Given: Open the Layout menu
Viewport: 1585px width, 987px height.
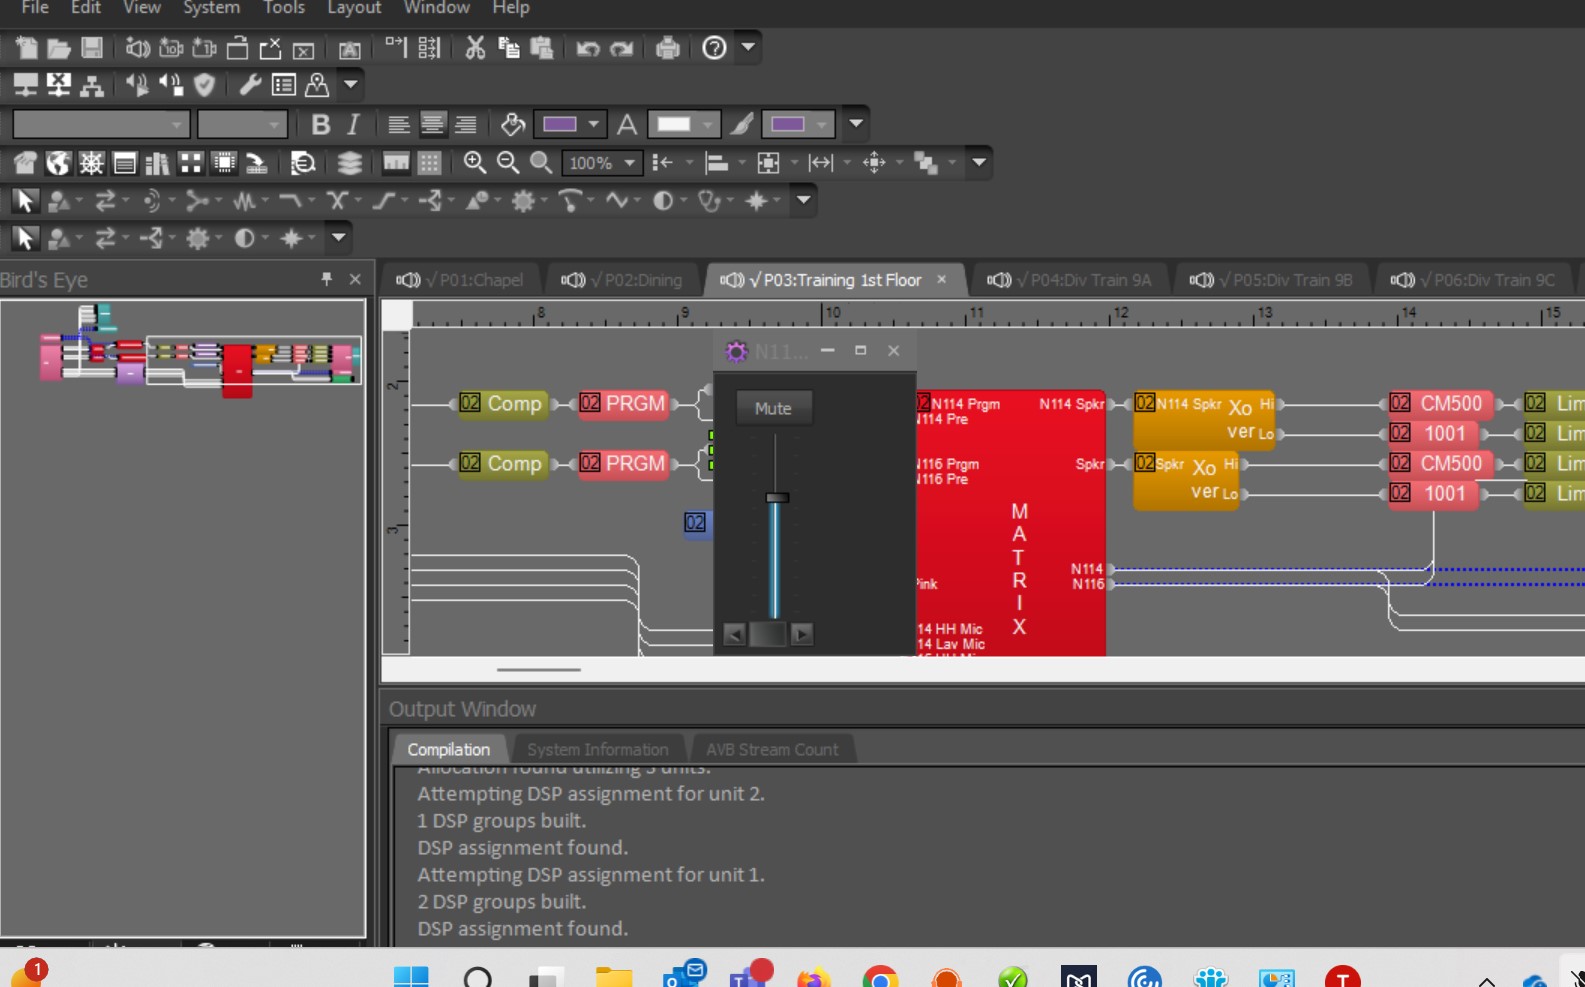Looking at the screenshot, I should point(354,8).
